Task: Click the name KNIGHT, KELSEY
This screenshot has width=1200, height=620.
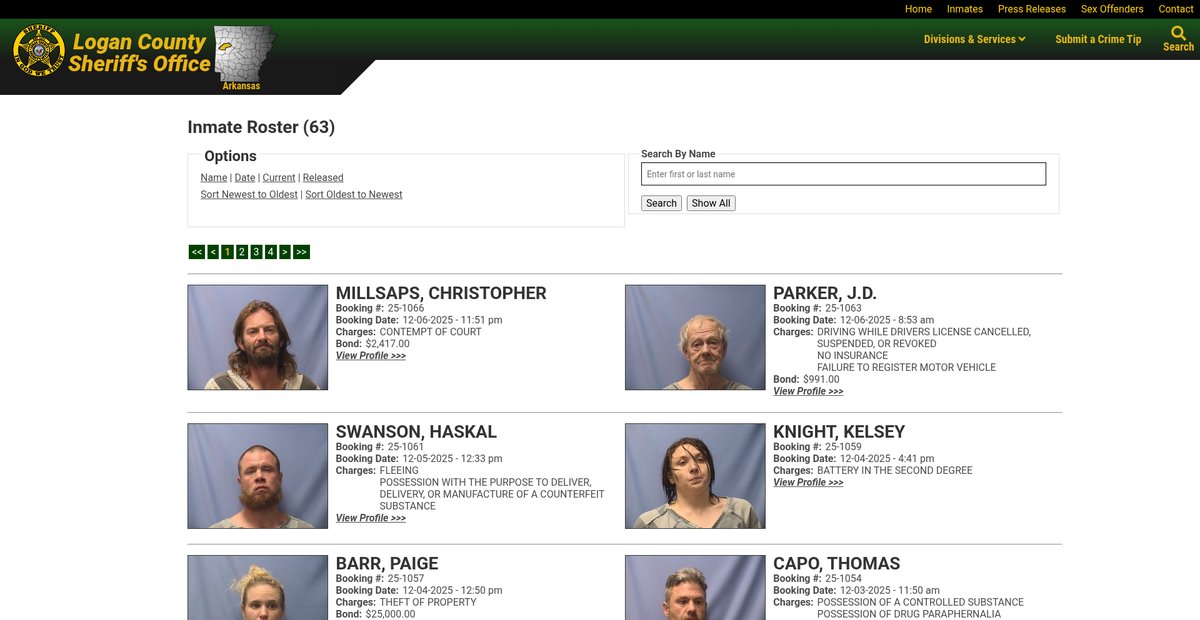Action: point(839,432)
